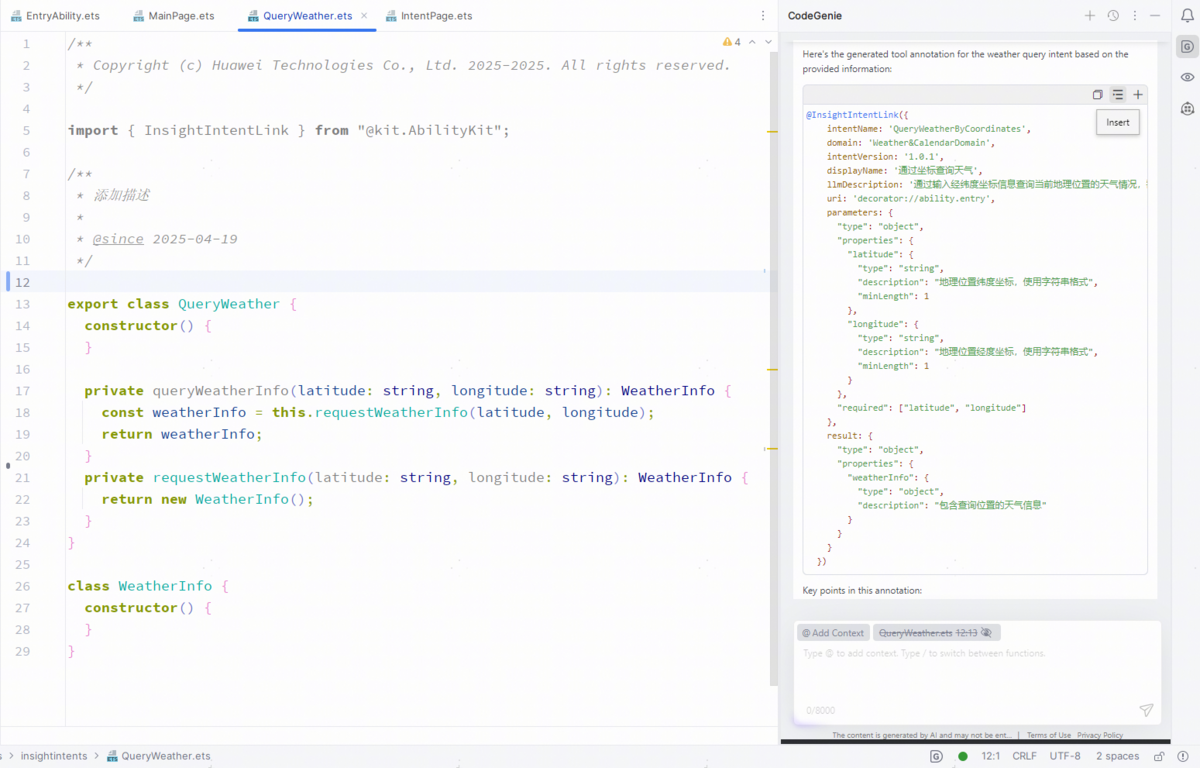
Task: Open the UTF-8 file encoding selector
Action: tap(1065, 756)
